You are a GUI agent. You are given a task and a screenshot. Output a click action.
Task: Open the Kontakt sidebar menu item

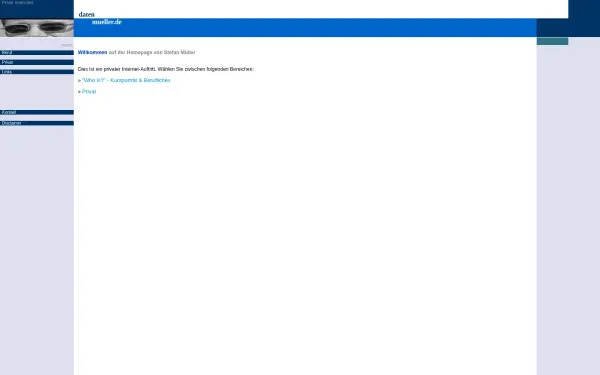(x=37, y=112)
